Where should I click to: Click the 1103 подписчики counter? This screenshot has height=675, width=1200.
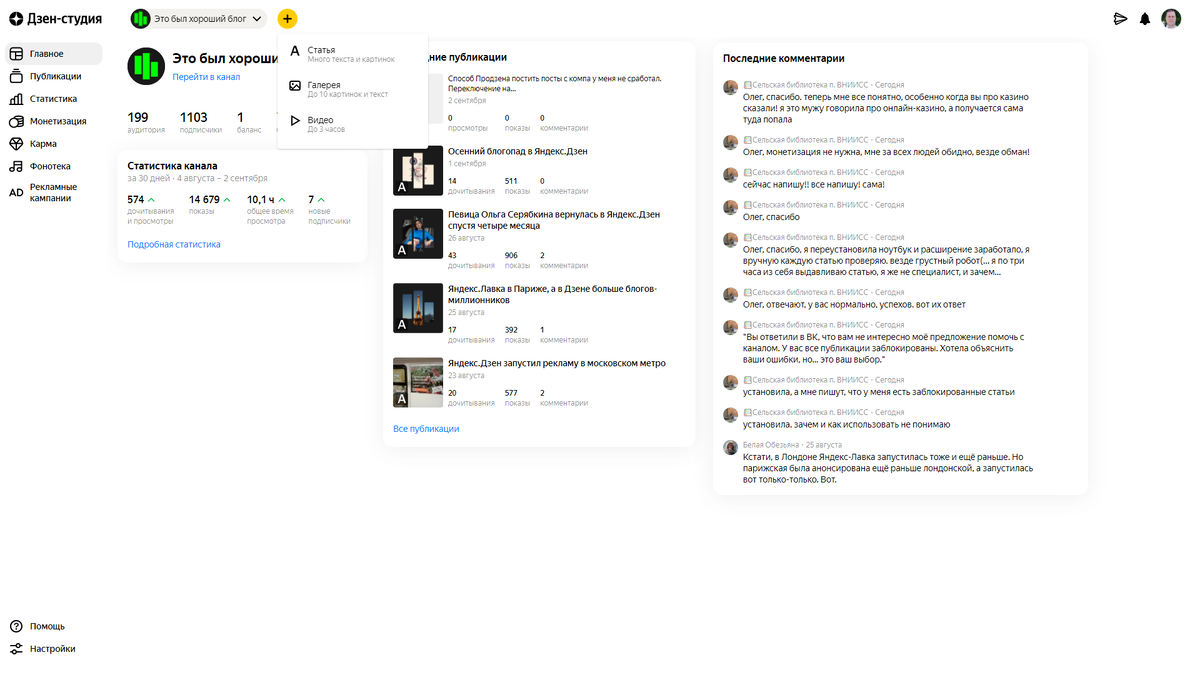pos(200,122)
